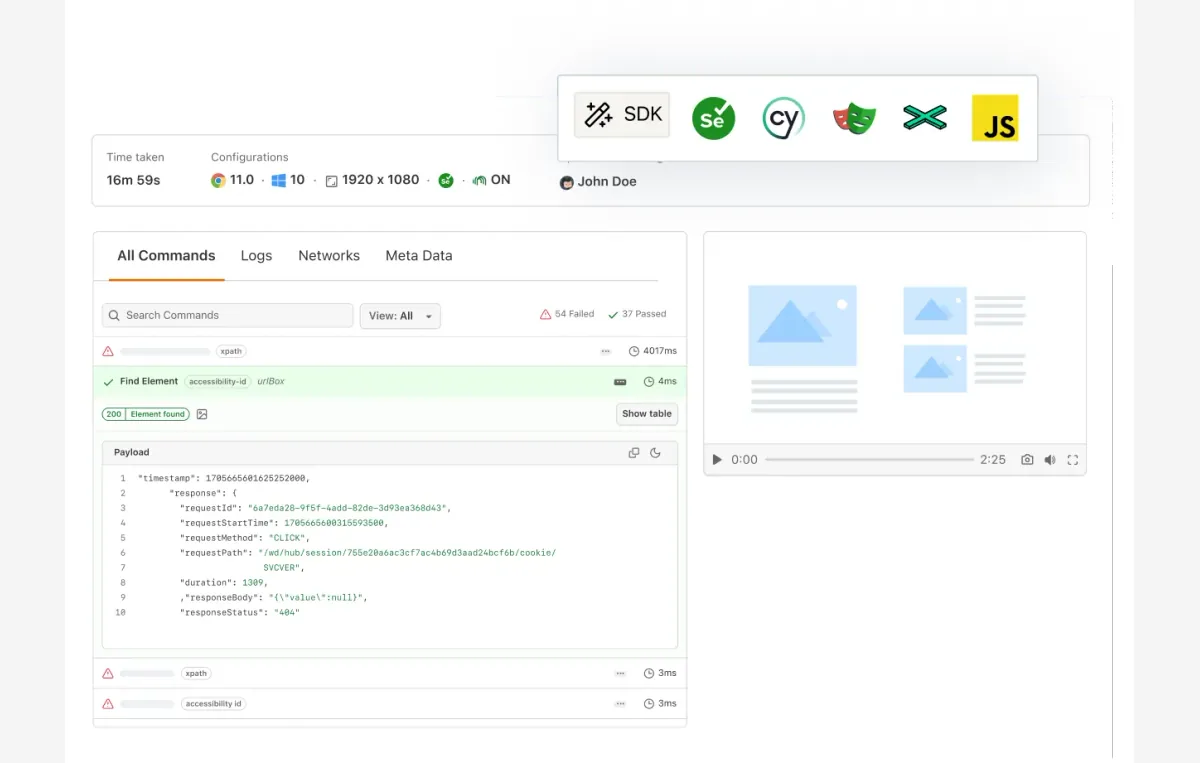This screenshot has height=763, width=1200.
Task: Open the screenshot image icon next to Element found
Action: tap(202, 414)
